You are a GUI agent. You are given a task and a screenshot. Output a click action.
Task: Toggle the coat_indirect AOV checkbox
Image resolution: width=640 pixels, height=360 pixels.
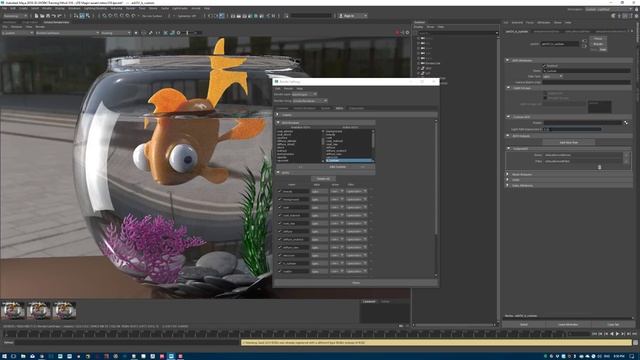(x=280, y=215)
